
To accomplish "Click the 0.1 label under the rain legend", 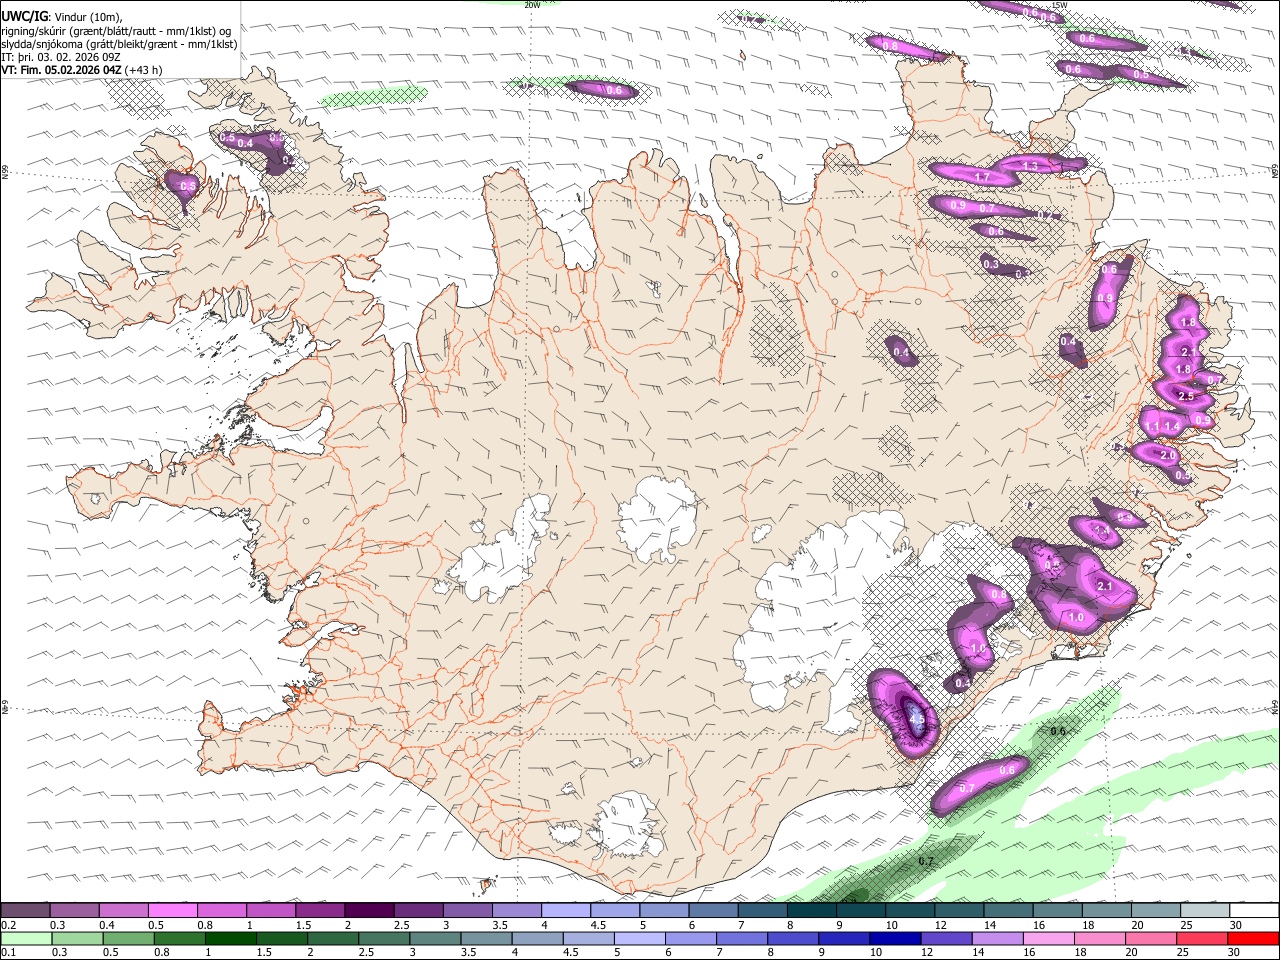I will click(x=8, y=952).
